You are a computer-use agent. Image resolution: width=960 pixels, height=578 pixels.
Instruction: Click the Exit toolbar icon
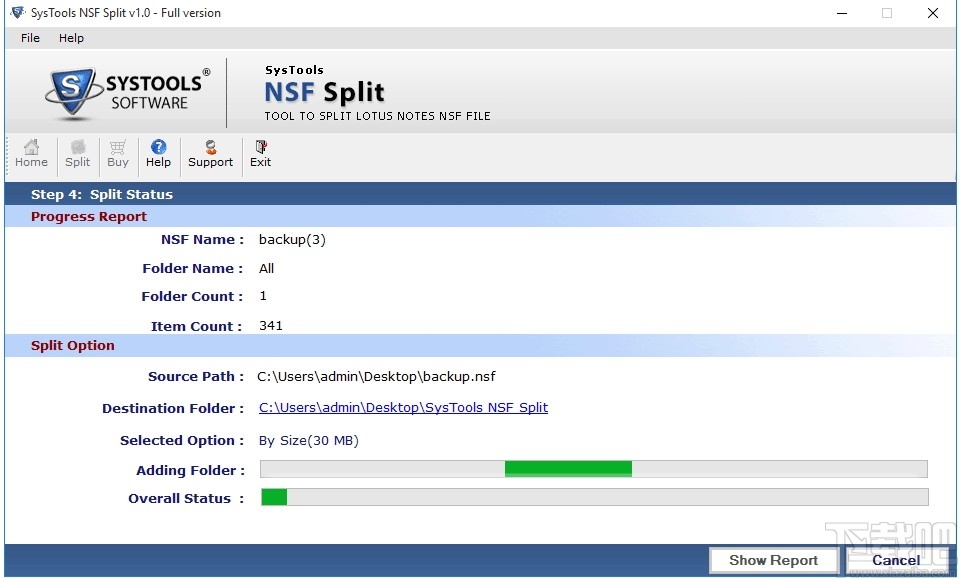click(260, 154)
